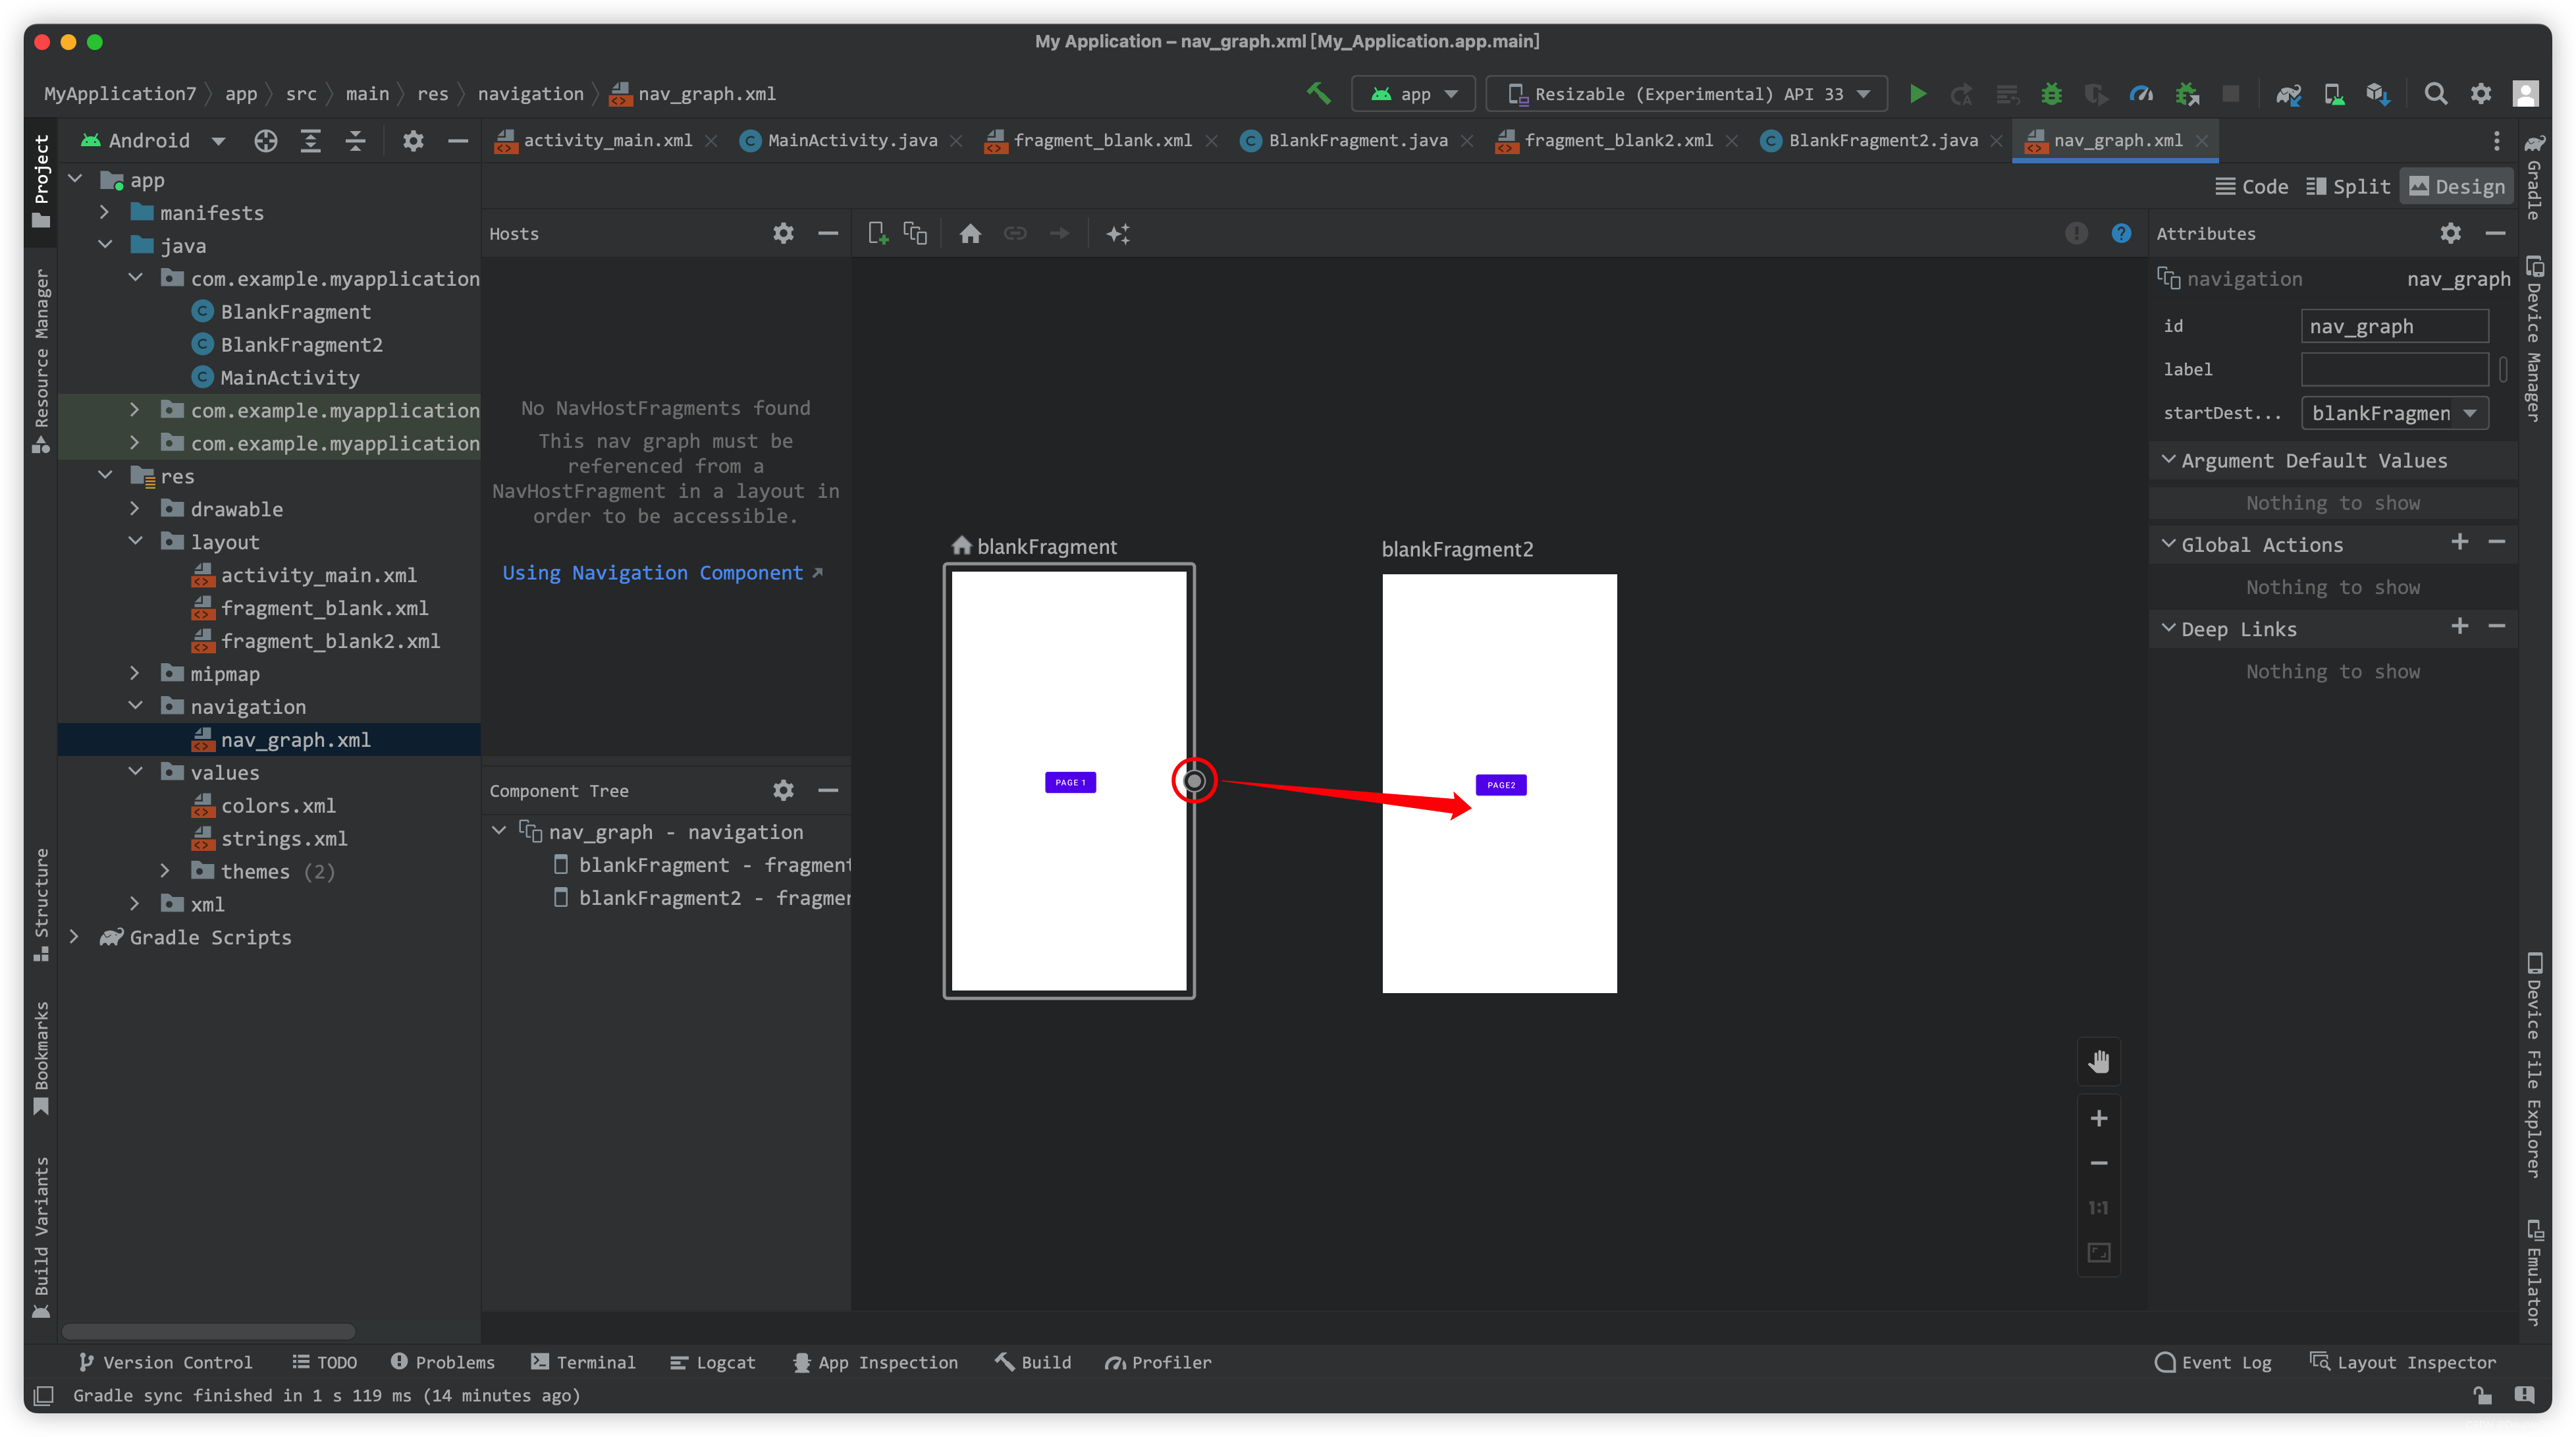Click the Debug app bug icon

click(x=2051, y=94)
